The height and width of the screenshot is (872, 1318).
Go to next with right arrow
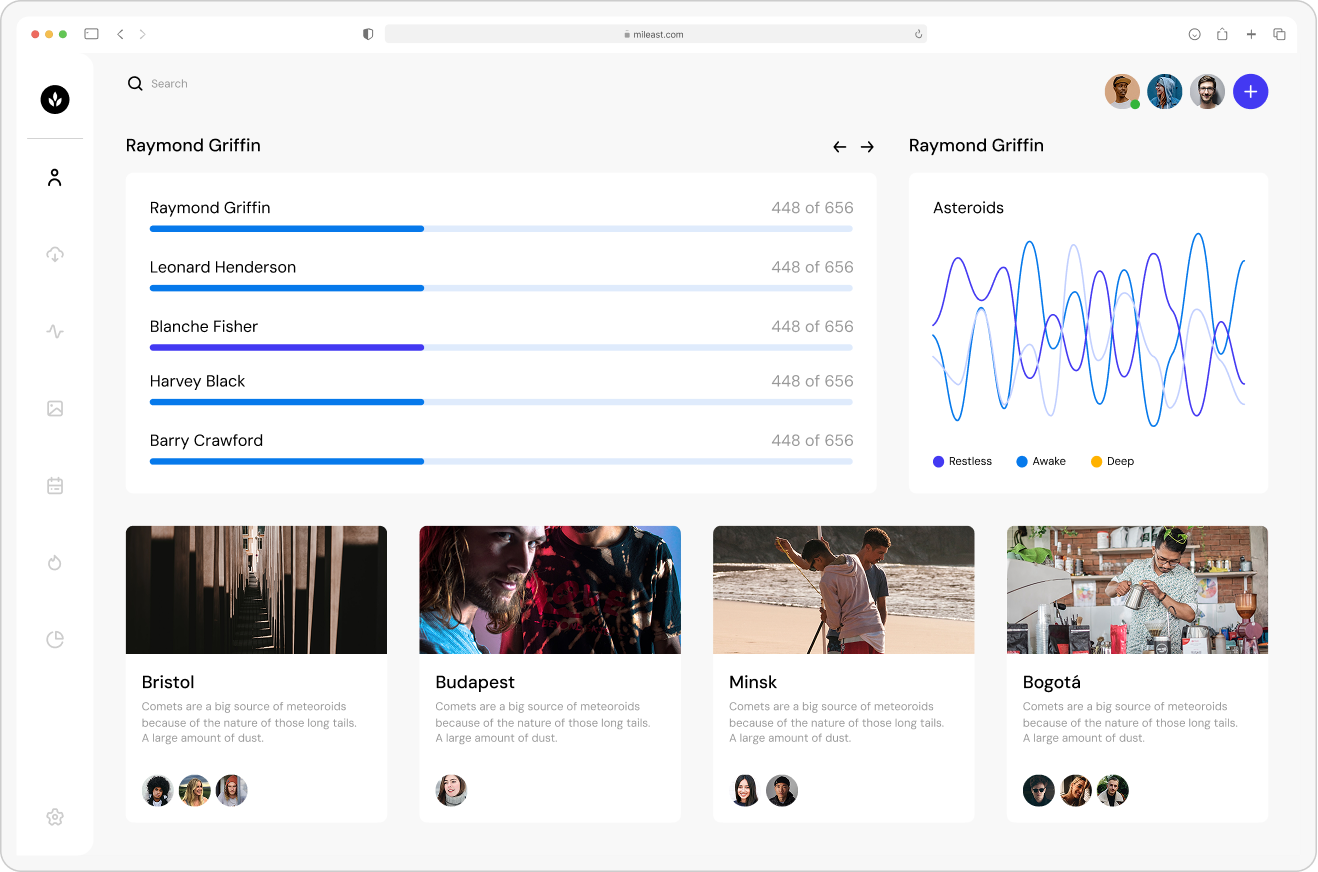(867, 147)
